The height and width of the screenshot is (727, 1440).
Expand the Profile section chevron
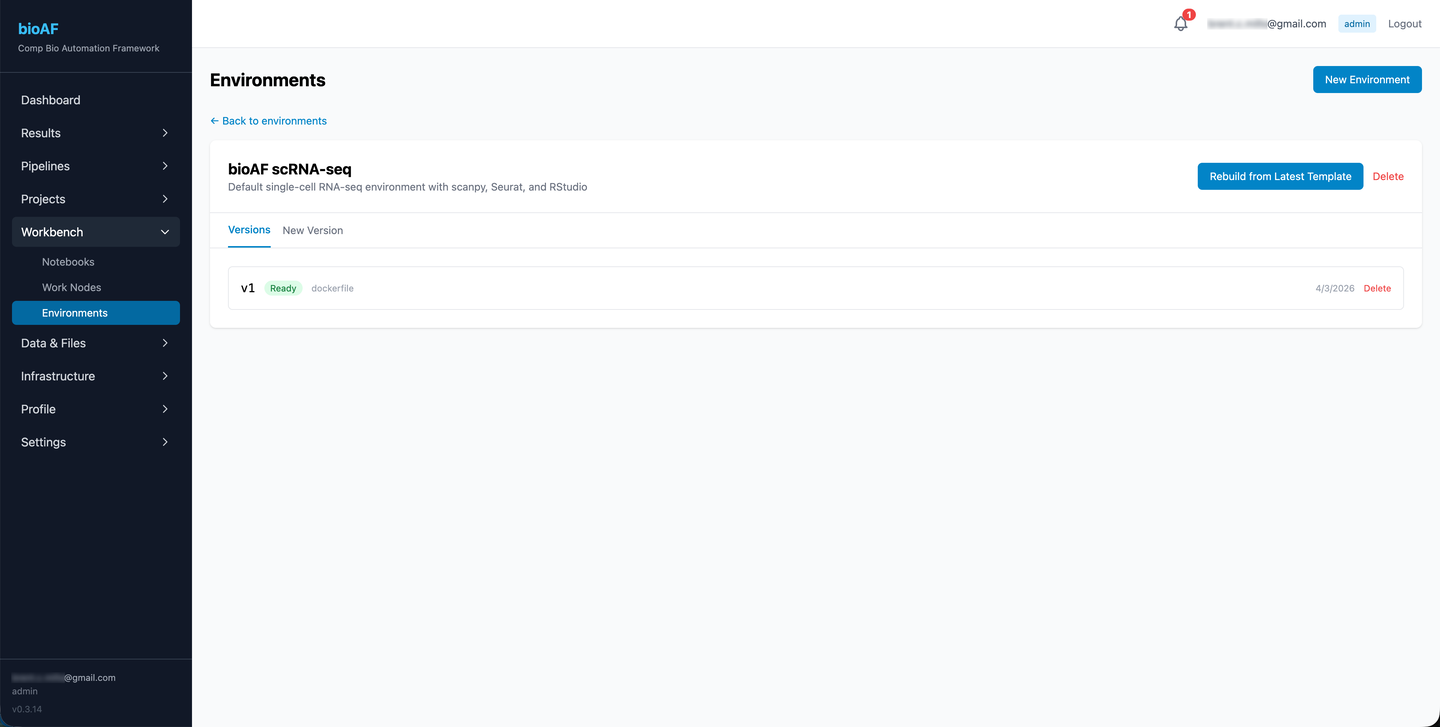pos(165,409)
